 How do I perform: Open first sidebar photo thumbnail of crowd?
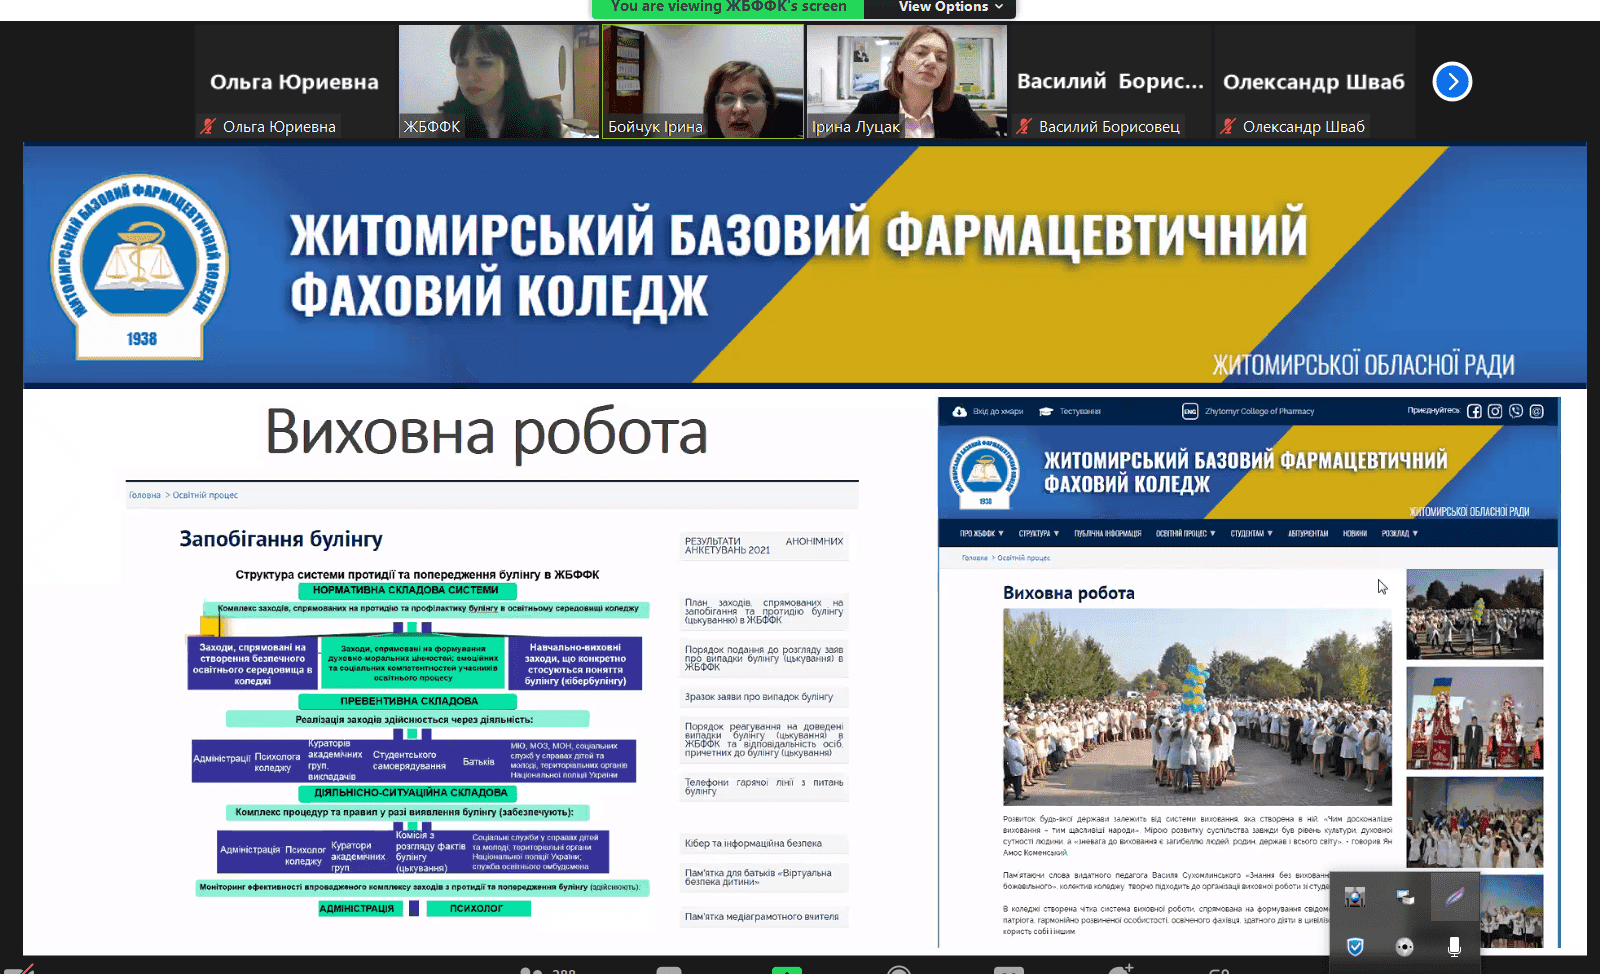[1474, 614]
